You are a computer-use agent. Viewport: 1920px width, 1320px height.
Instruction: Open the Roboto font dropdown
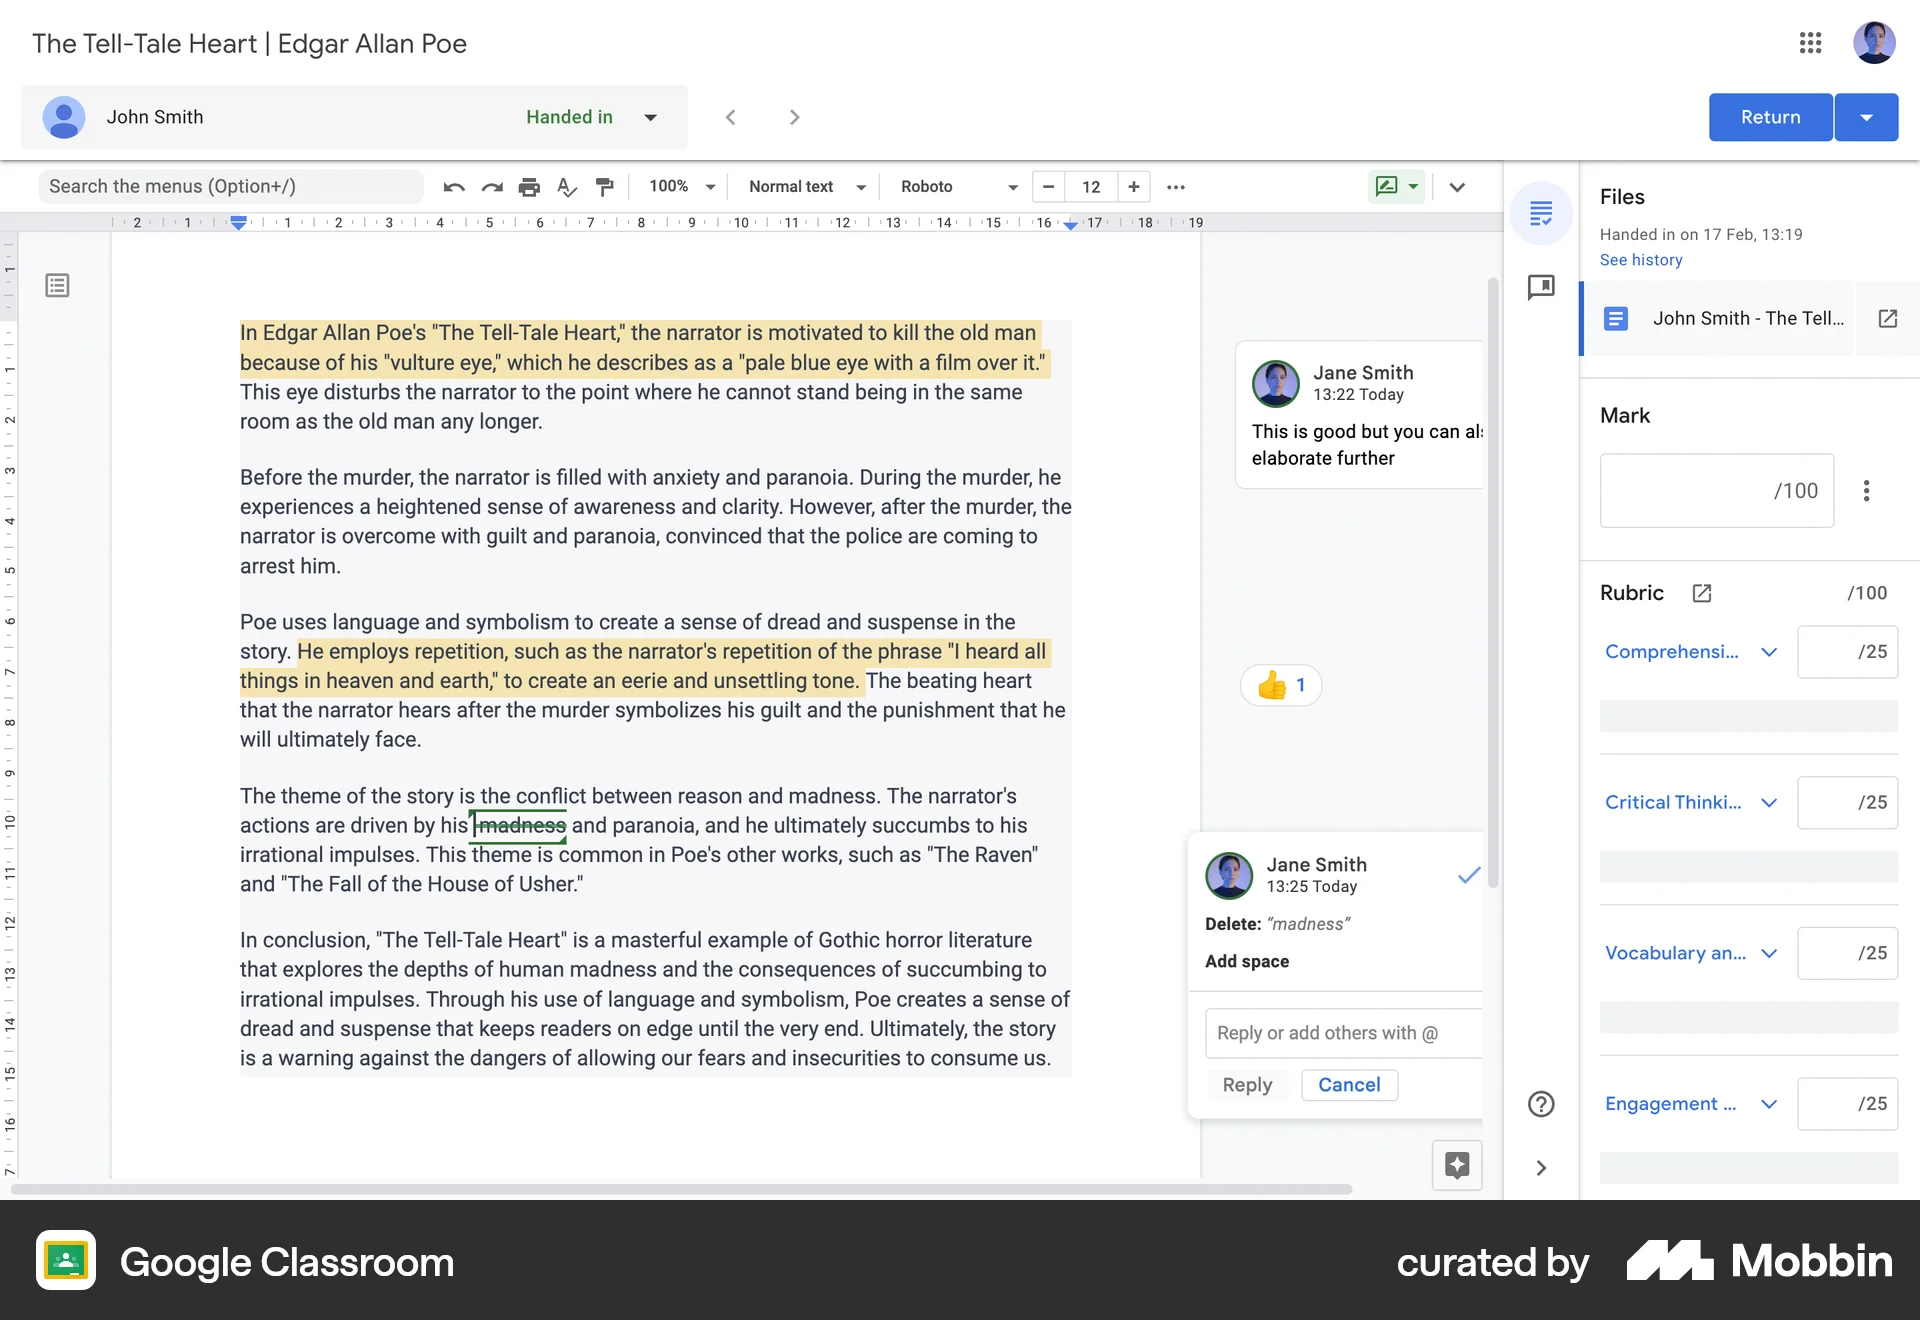(x=955, y=187)
